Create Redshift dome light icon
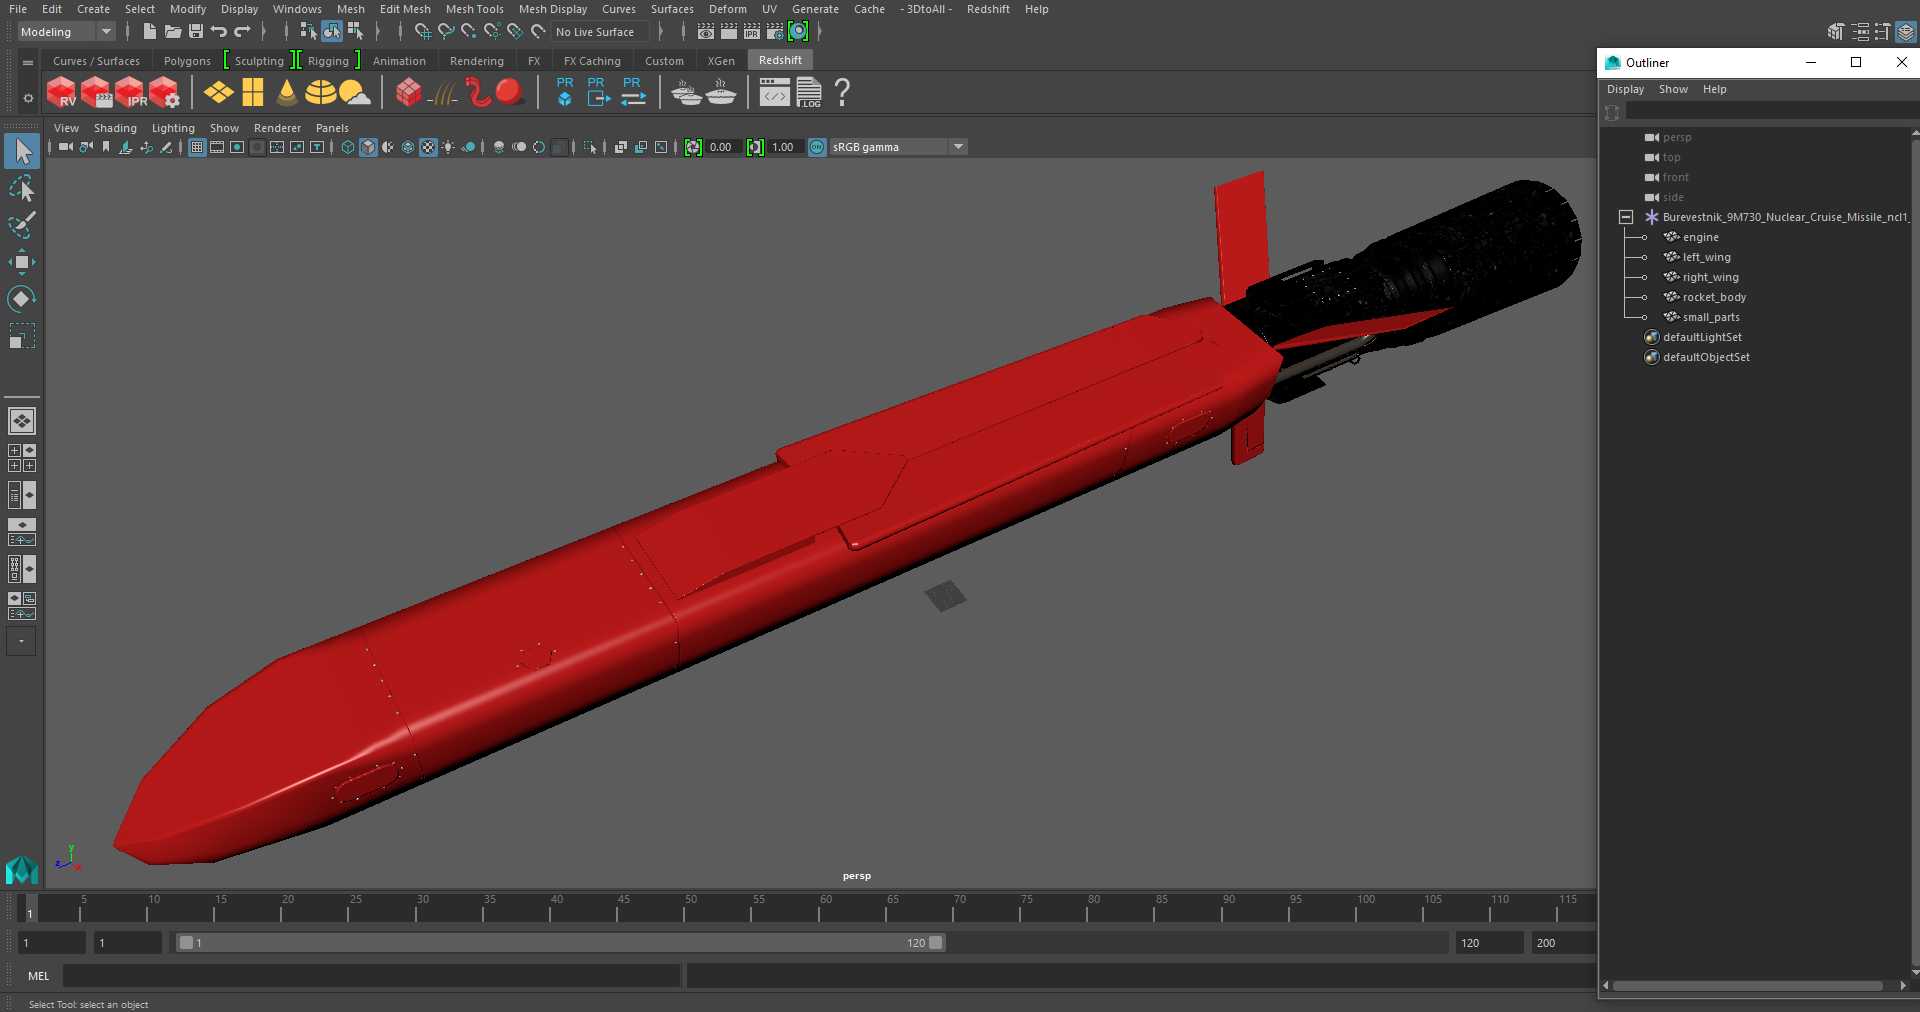This screenshot has width=1920, height=1012. 320,93
